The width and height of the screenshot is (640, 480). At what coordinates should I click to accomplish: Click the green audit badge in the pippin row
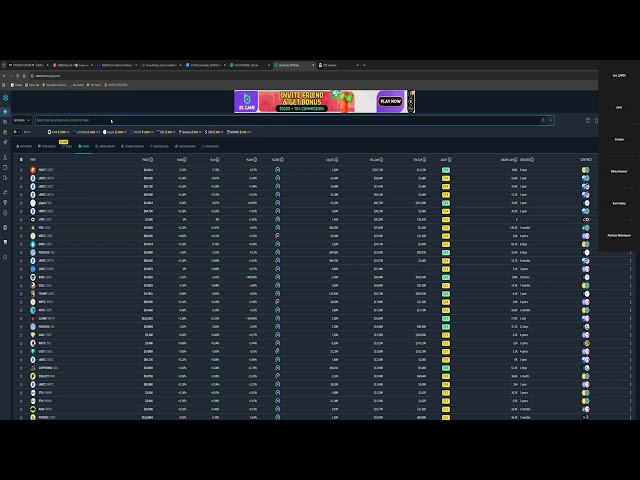click(x=446, y=203)
